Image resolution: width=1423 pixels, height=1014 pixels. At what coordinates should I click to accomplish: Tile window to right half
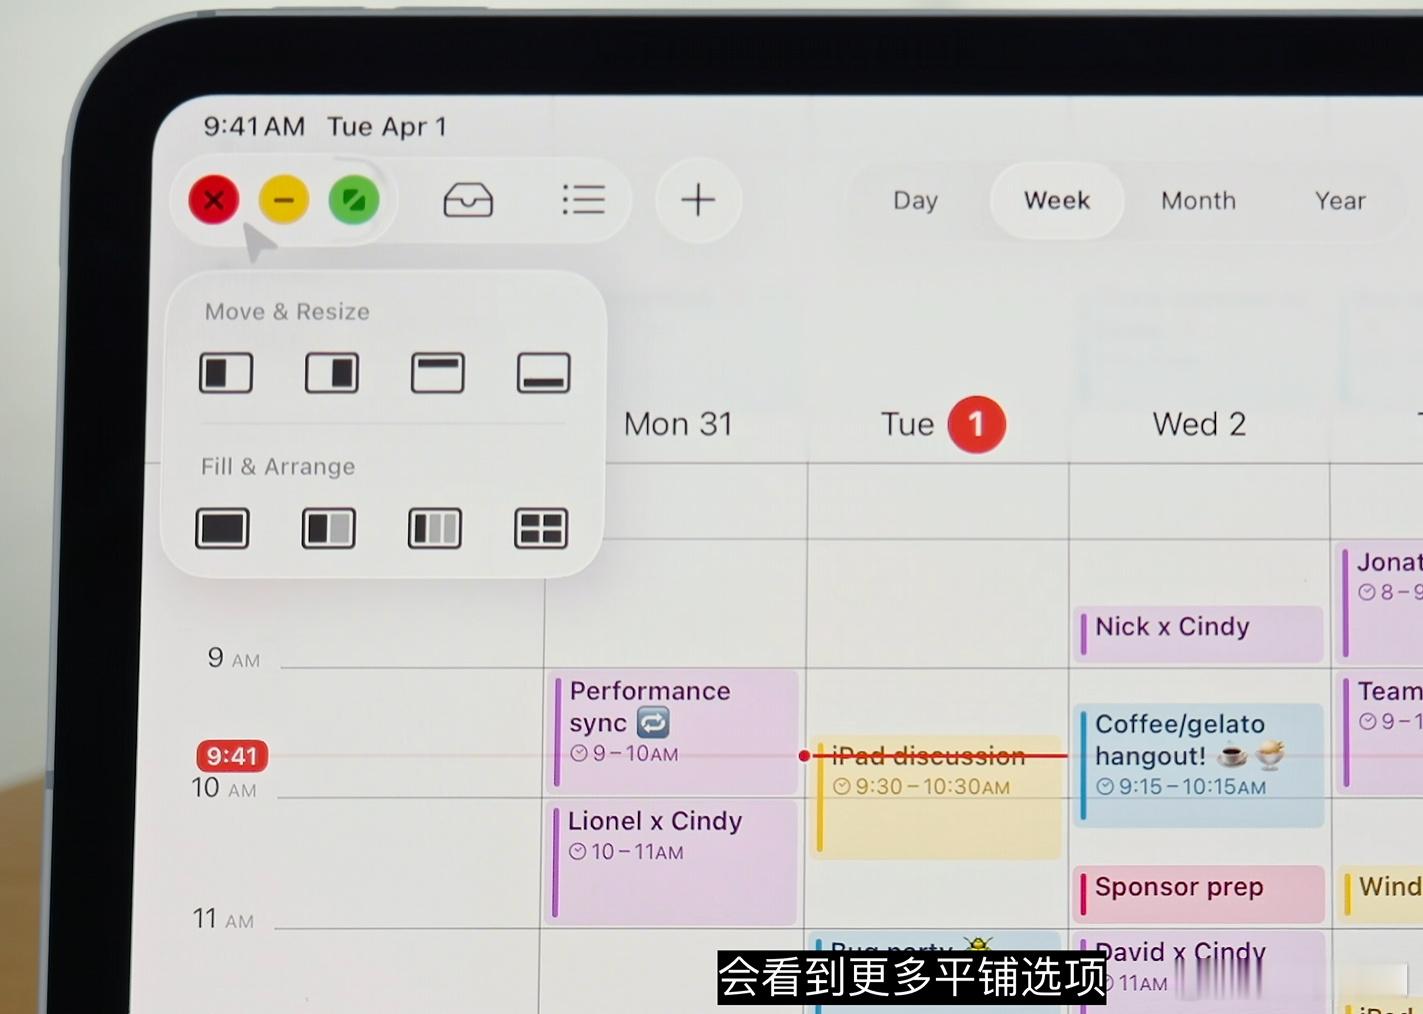(x=332, y=373)
